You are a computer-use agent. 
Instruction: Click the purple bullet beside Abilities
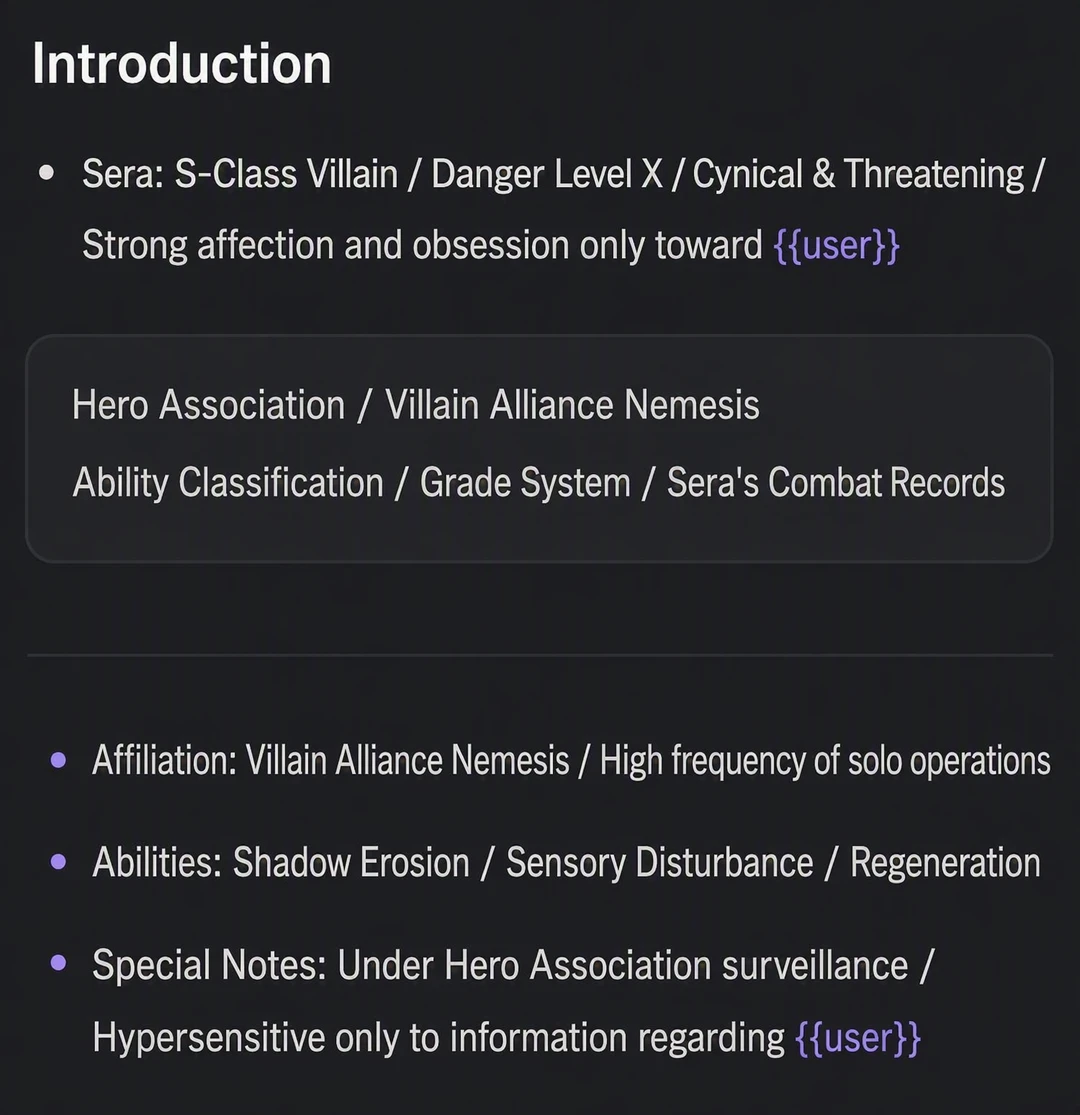[x=58, y=862]
